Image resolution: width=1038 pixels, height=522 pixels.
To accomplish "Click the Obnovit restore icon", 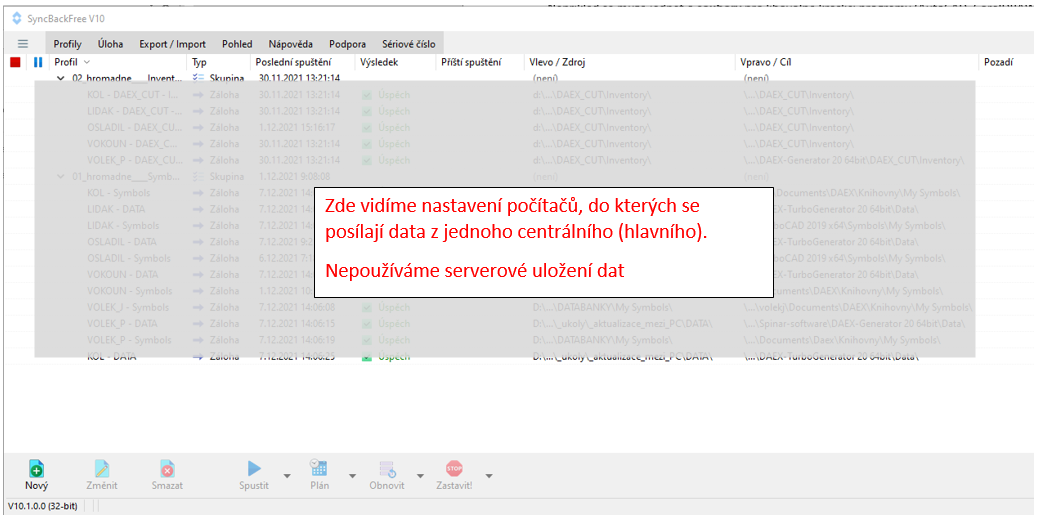I will [x=387, y=468].
